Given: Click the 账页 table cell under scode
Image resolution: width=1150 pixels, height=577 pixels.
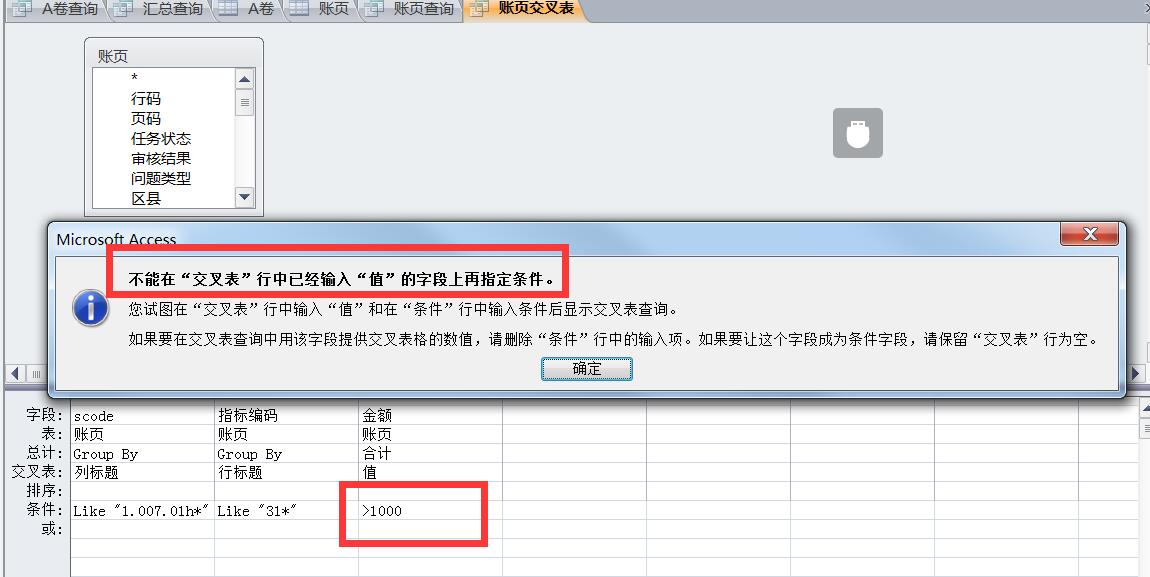Looking at the screenshot, I should pyautogui.click(x=142, y=434).
